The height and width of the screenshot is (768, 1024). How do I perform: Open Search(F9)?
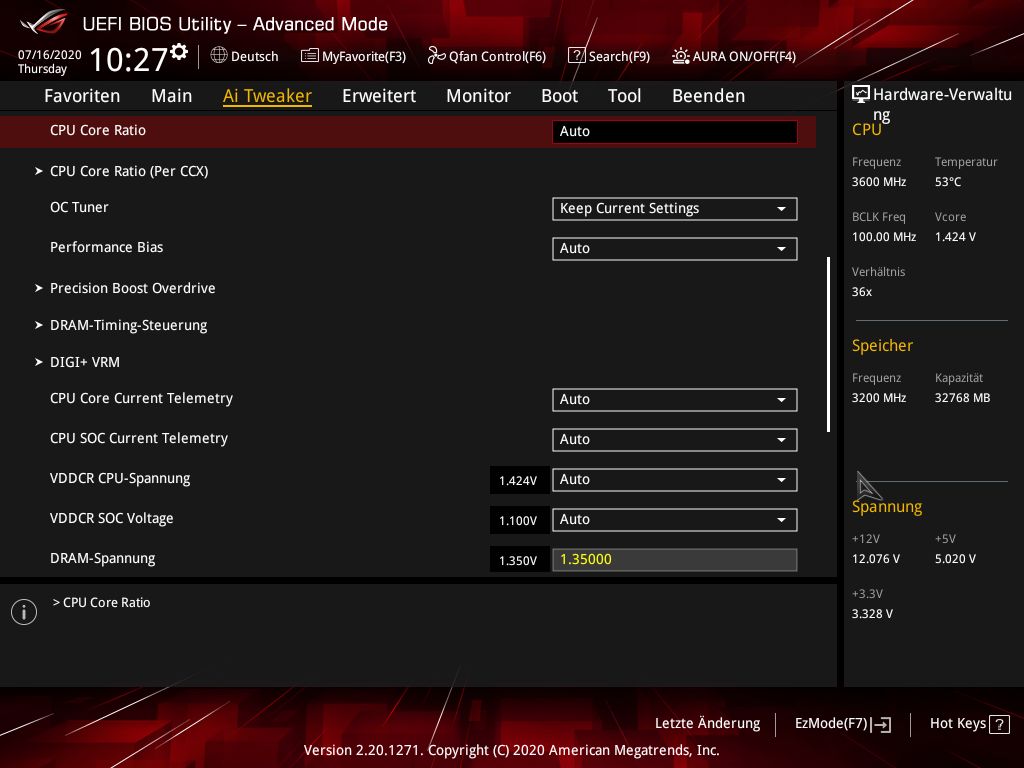(609, 56)
